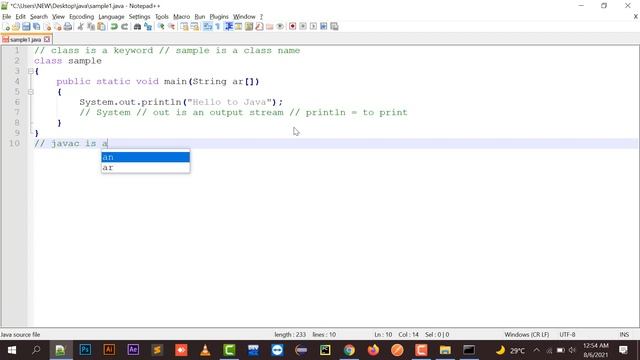Open the Plugins menu

[x=219, y=17]
